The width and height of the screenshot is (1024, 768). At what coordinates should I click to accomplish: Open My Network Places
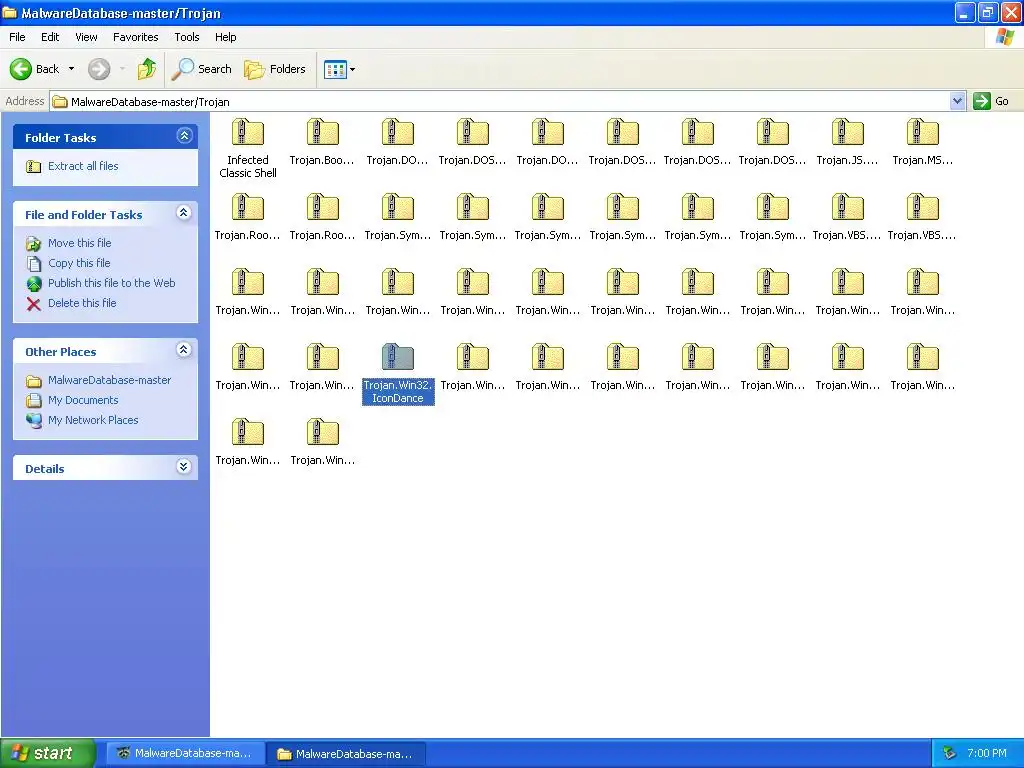(x=93, y=420)
